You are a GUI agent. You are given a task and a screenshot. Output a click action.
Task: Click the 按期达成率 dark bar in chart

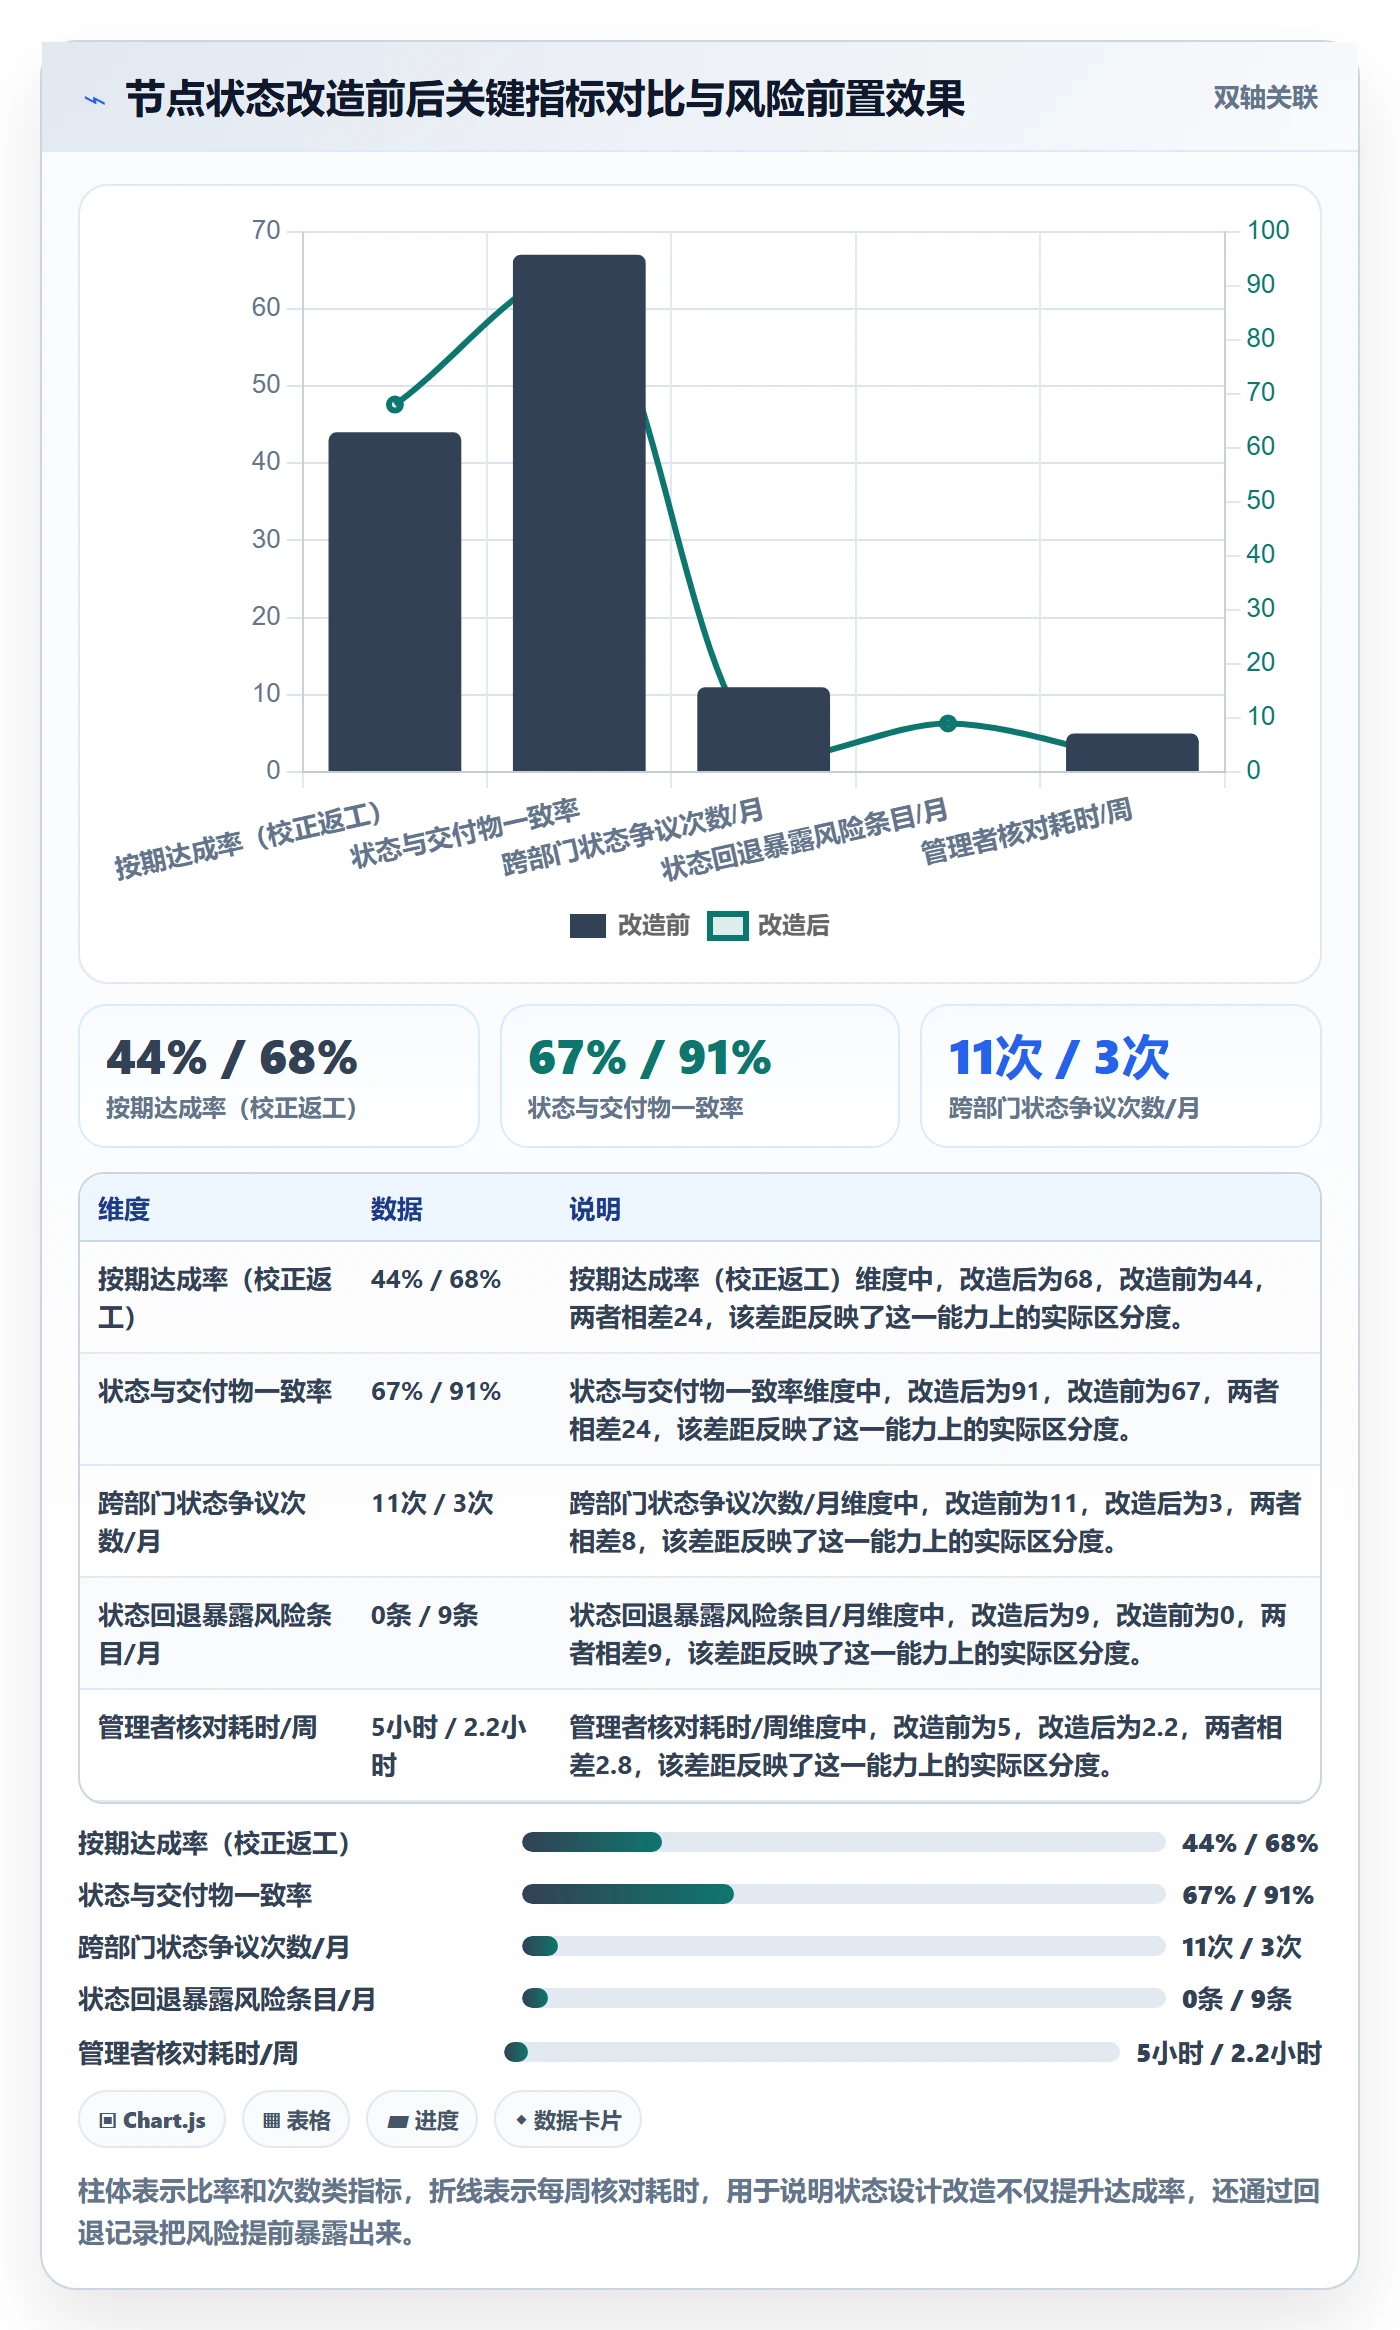[395, 601]
